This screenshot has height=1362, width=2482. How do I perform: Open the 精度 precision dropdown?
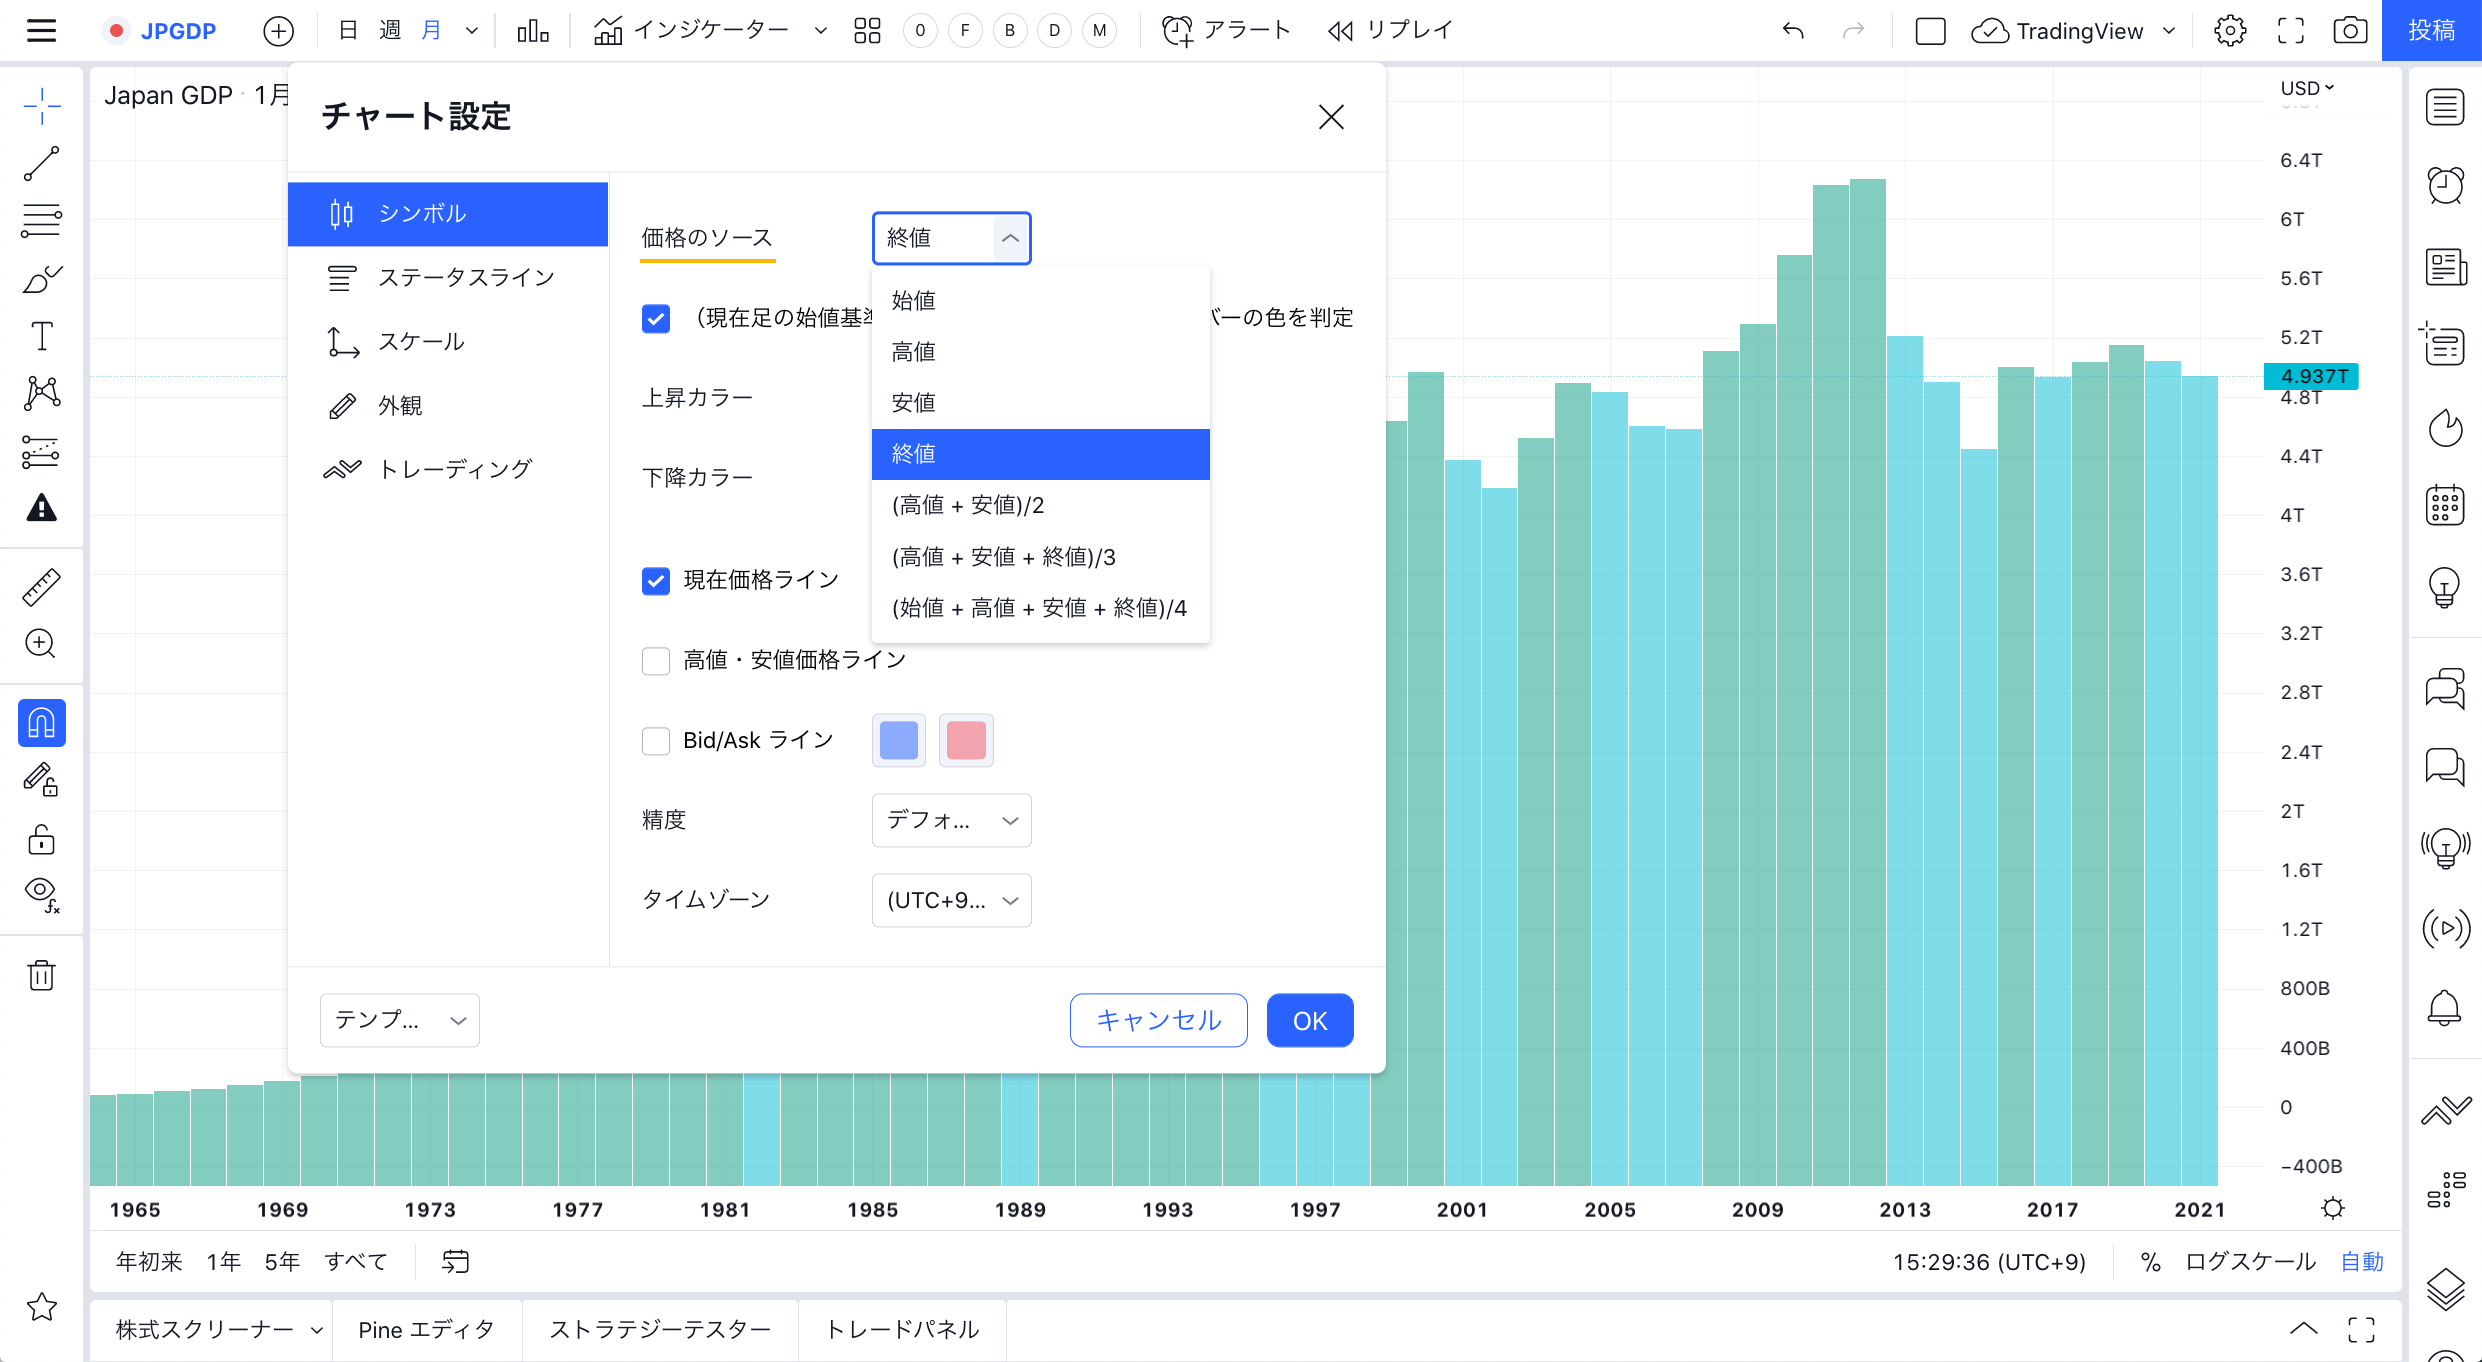951,820
